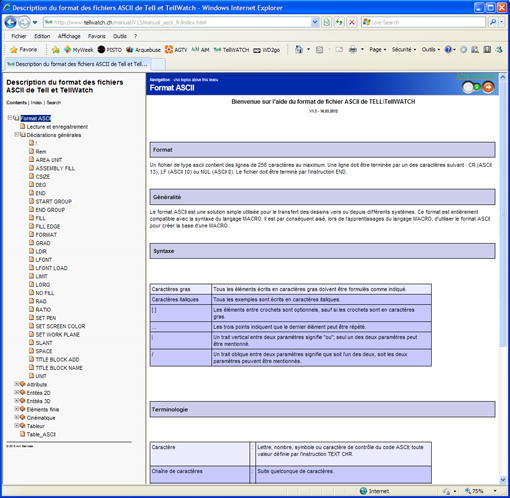Open the AIM favorite link
Viewport: 510px width, 498px height.
[x=200, y=50]
